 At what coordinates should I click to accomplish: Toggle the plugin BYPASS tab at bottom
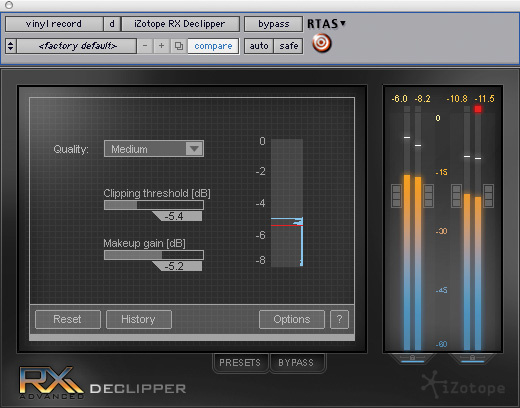click(x=296, y=363)
